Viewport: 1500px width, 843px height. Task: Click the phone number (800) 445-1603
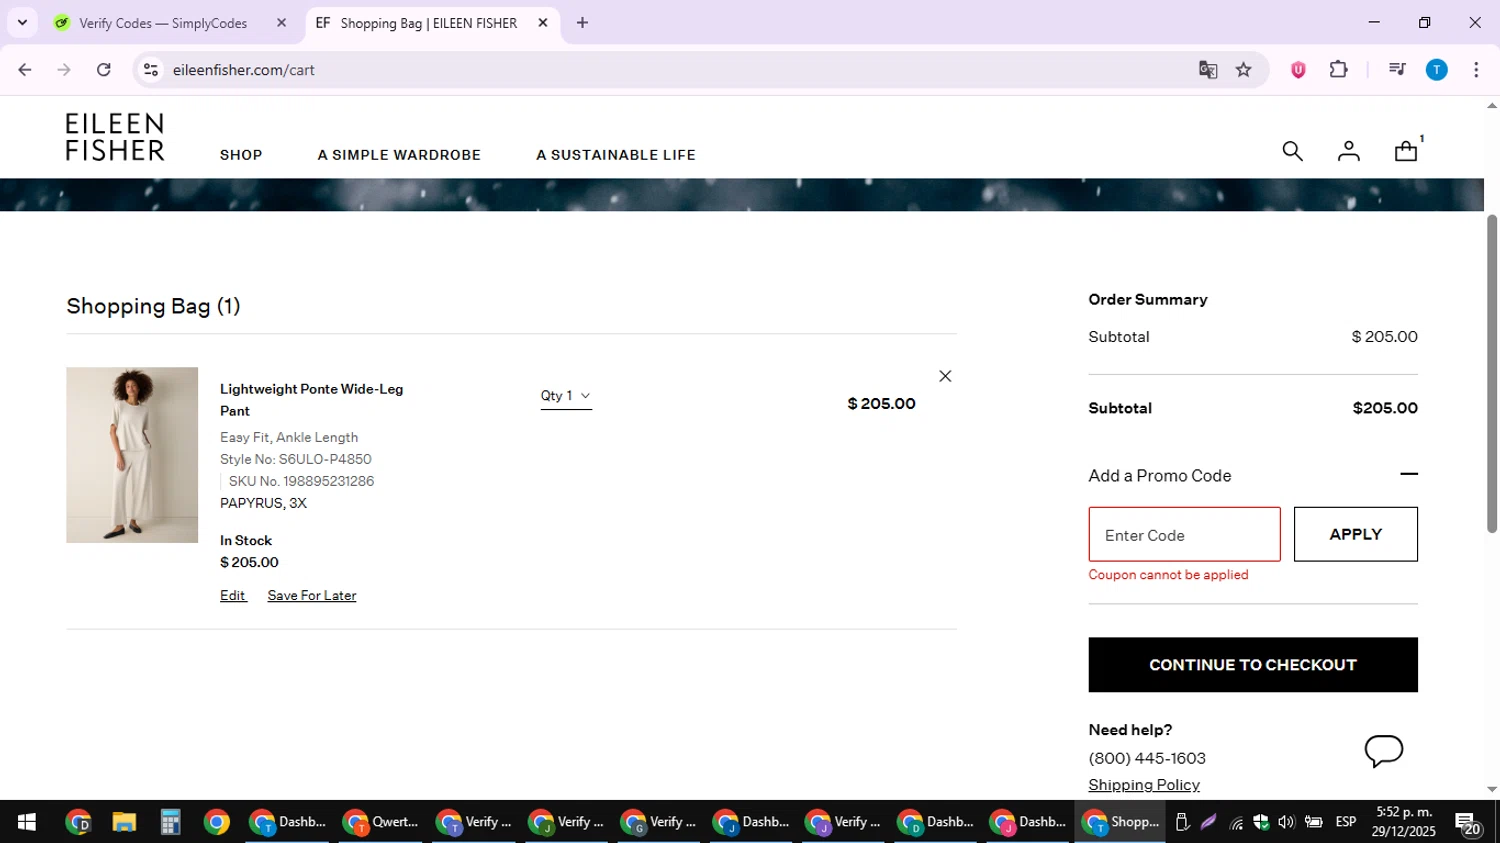pyautogui.click(x=1147, y=759)
